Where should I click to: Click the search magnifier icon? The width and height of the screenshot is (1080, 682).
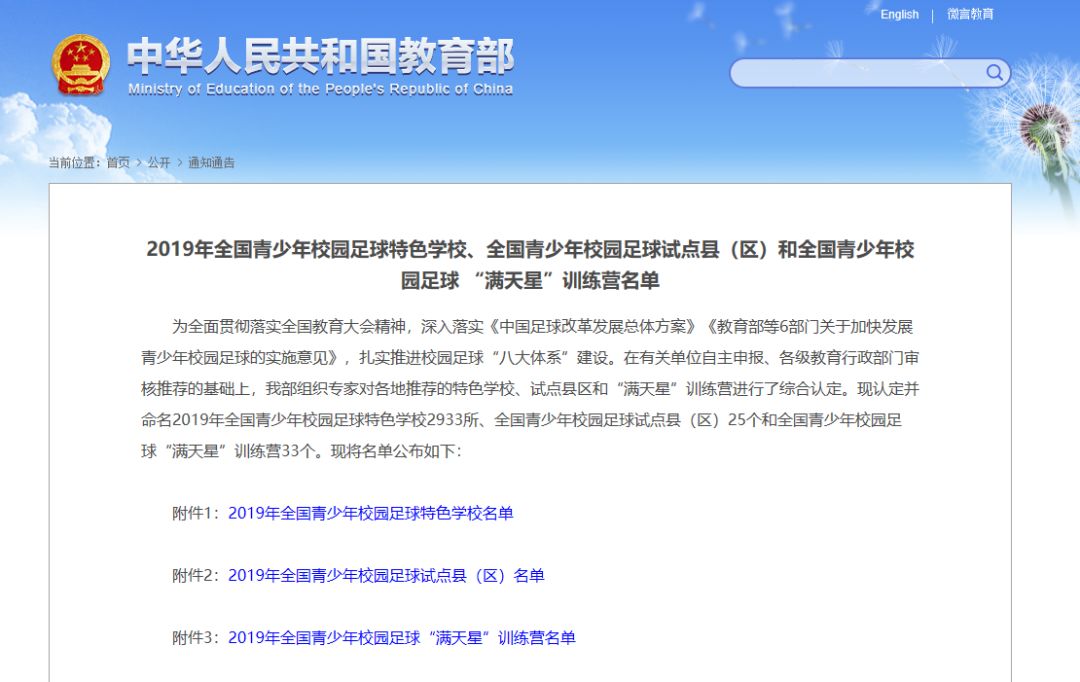click(x=994, y=72)
